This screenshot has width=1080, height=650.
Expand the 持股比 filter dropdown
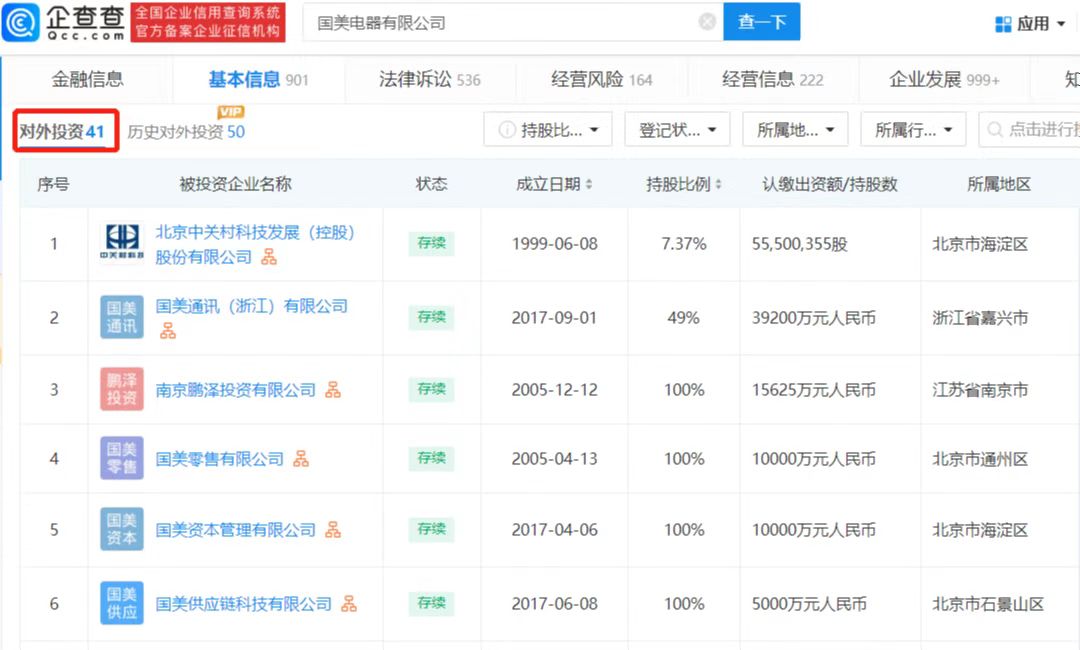click(548, 129)
